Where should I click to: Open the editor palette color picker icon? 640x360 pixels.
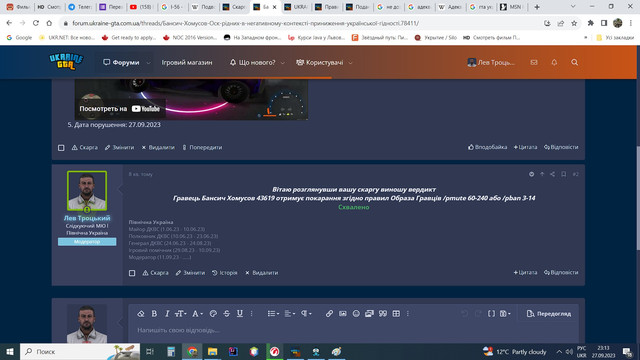tap(213, 313)
